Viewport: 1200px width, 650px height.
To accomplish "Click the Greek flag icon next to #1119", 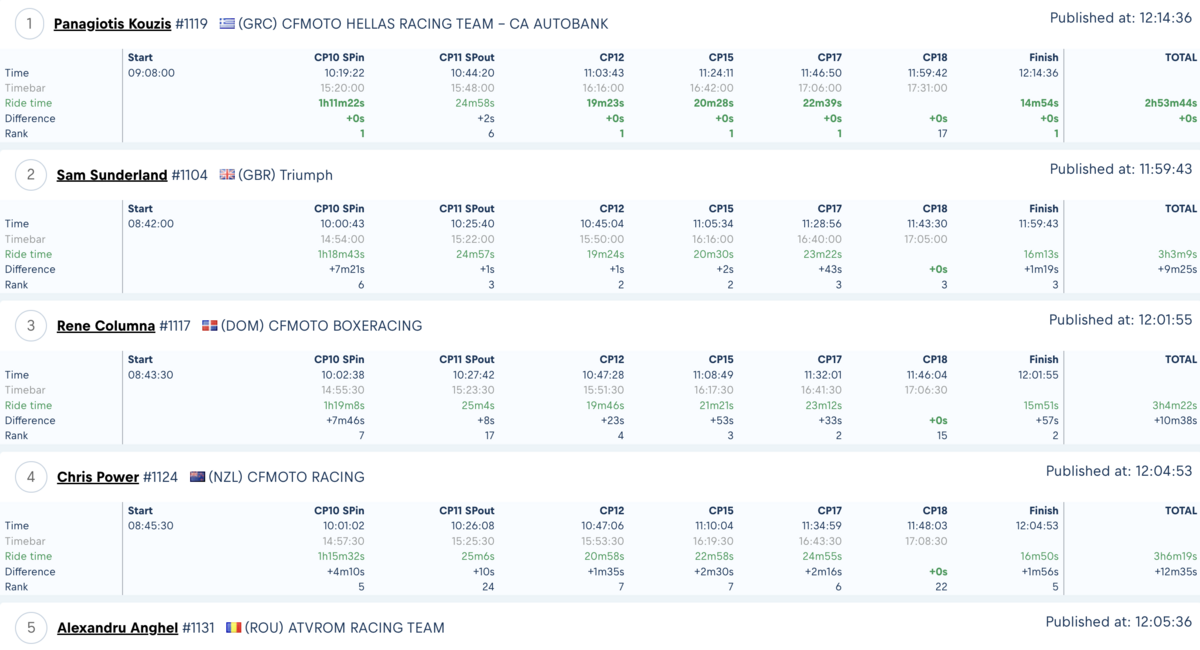I will 227,23.
